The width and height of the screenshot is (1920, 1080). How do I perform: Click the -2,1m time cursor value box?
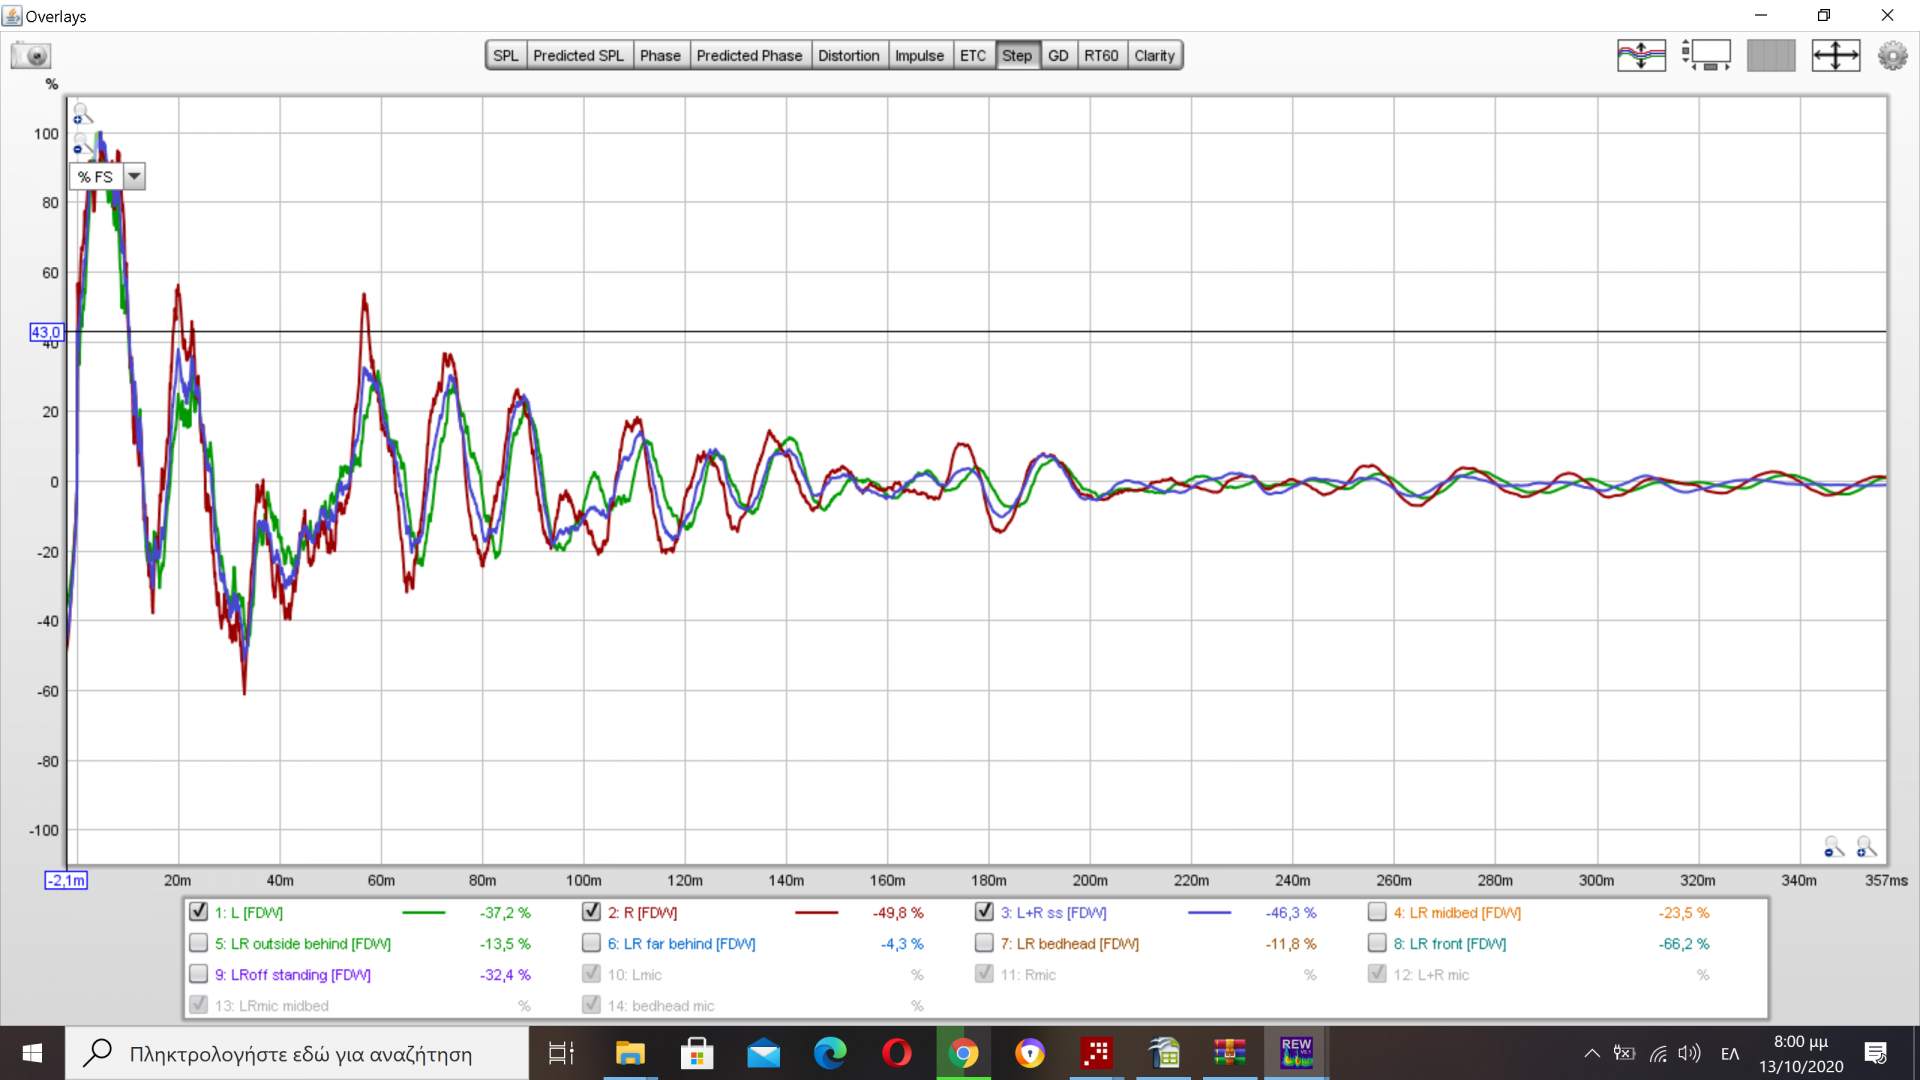coord(67,880)
